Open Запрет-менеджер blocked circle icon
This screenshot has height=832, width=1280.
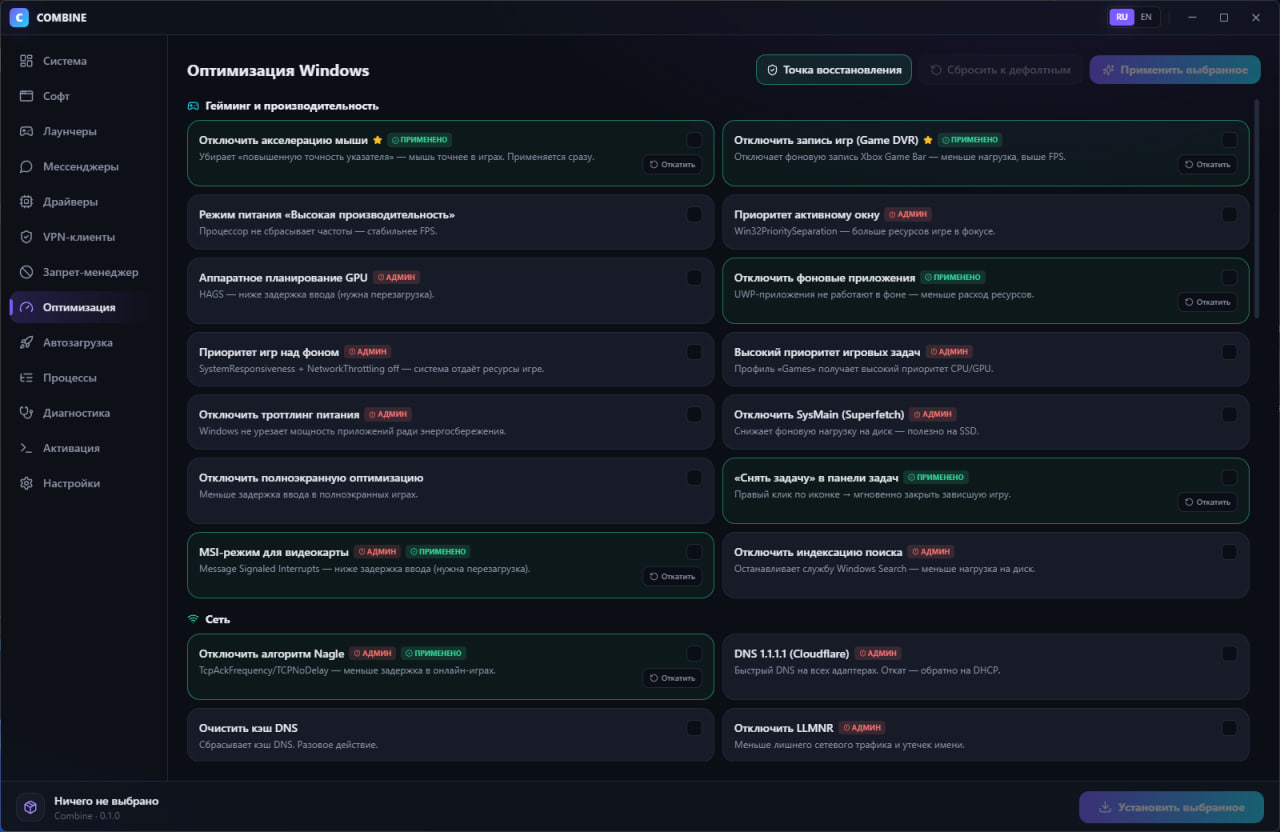26,272
